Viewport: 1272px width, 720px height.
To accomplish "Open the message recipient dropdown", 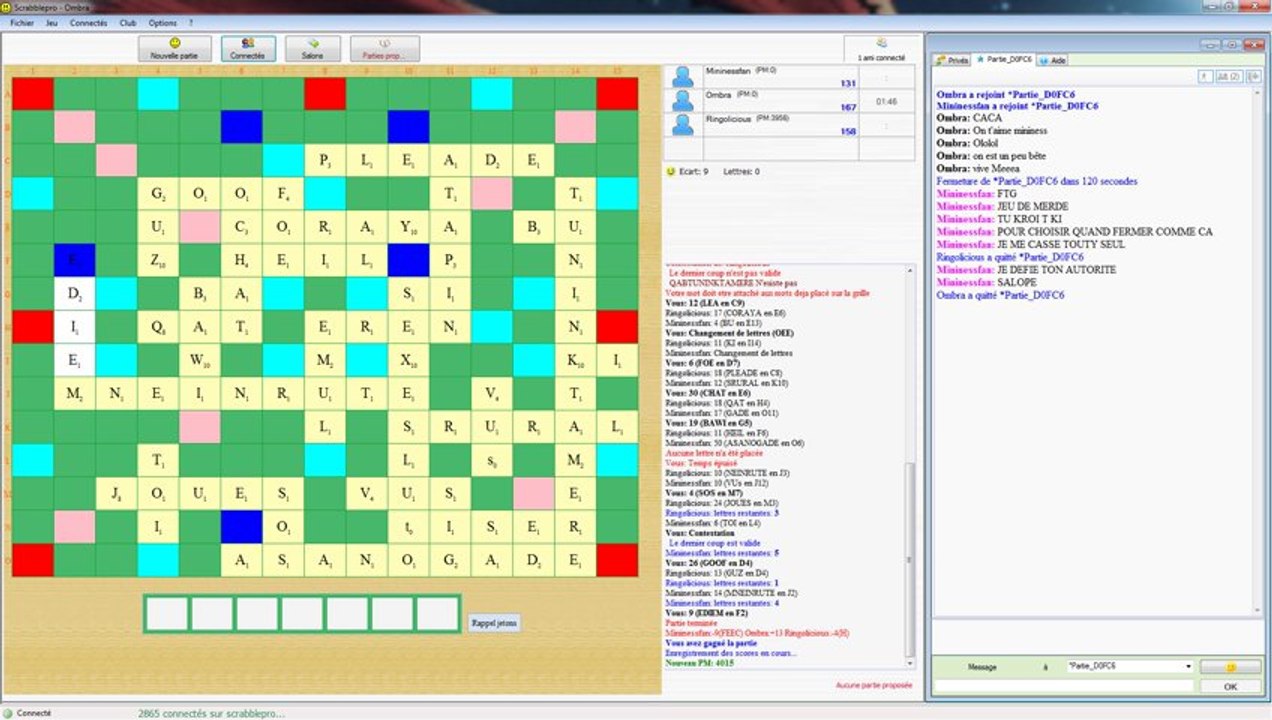I will point(1130,666).
